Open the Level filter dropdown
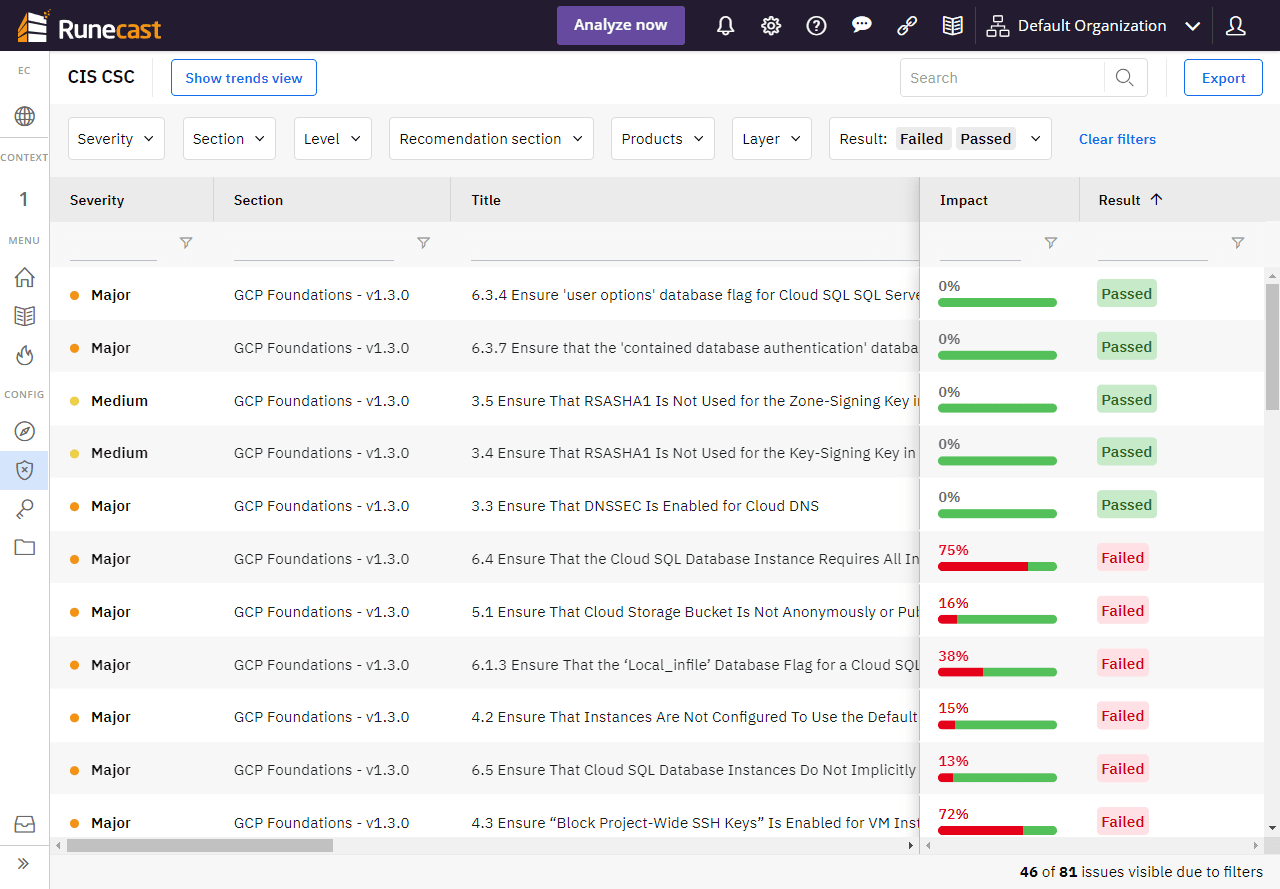The image size is (1280, 889). 333,139
